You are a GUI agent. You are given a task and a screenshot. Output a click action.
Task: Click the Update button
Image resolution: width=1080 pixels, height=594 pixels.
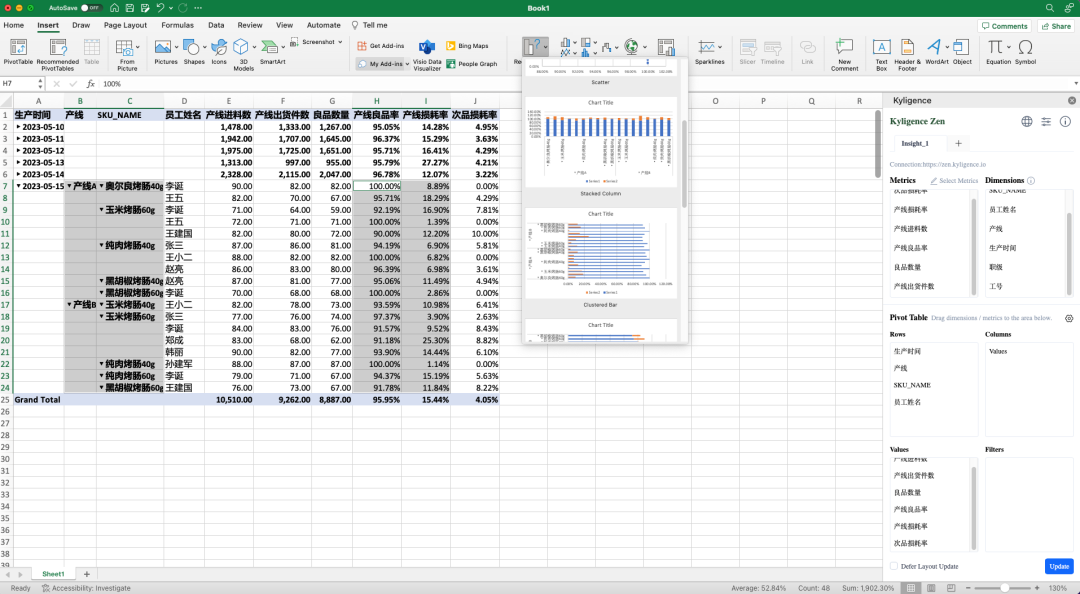[1059, 566]
